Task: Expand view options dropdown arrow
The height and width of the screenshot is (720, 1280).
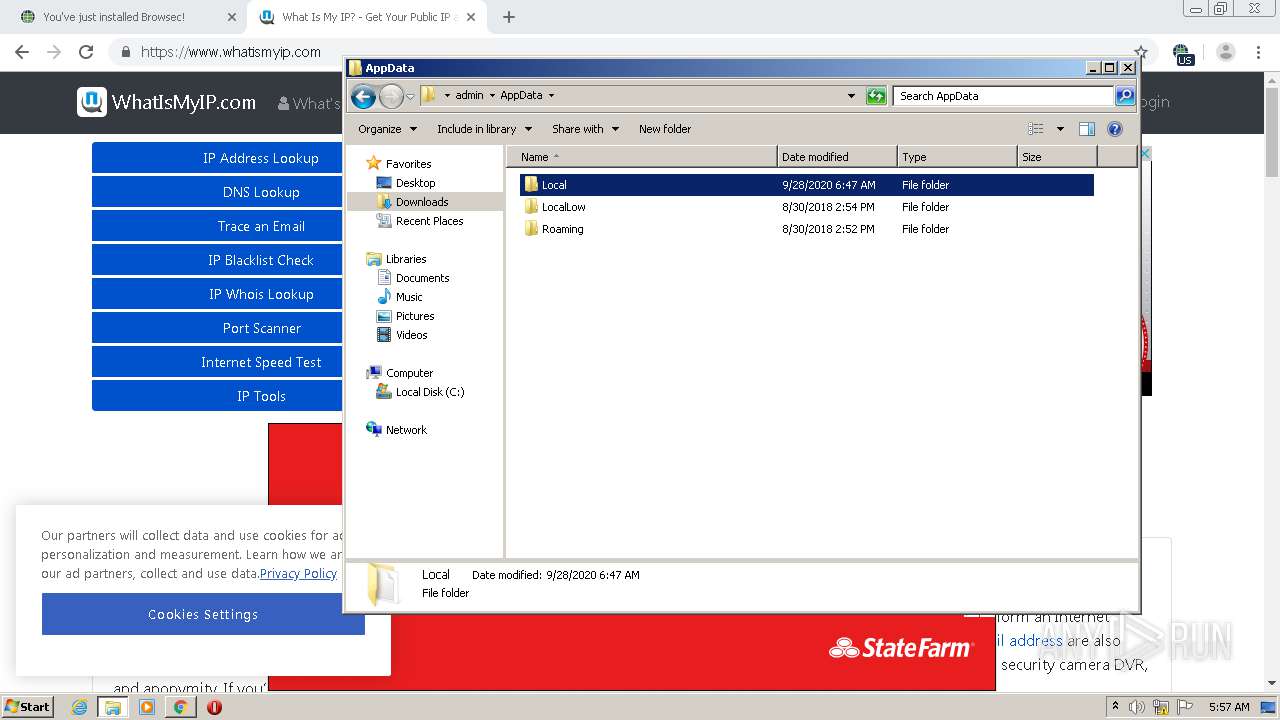Action: pyautogui.click(x=1060, y=129)
